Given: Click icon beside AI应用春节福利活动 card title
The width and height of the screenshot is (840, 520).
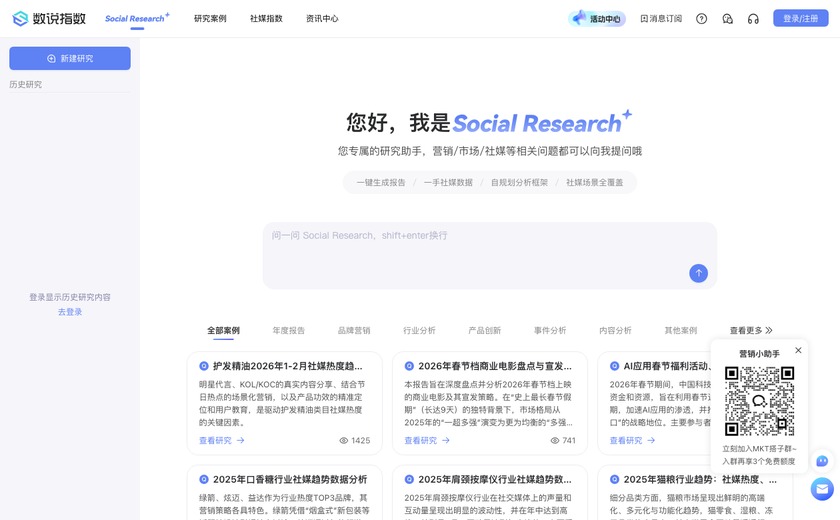Looking at the screenshot, I should click(x=614, y=366).
